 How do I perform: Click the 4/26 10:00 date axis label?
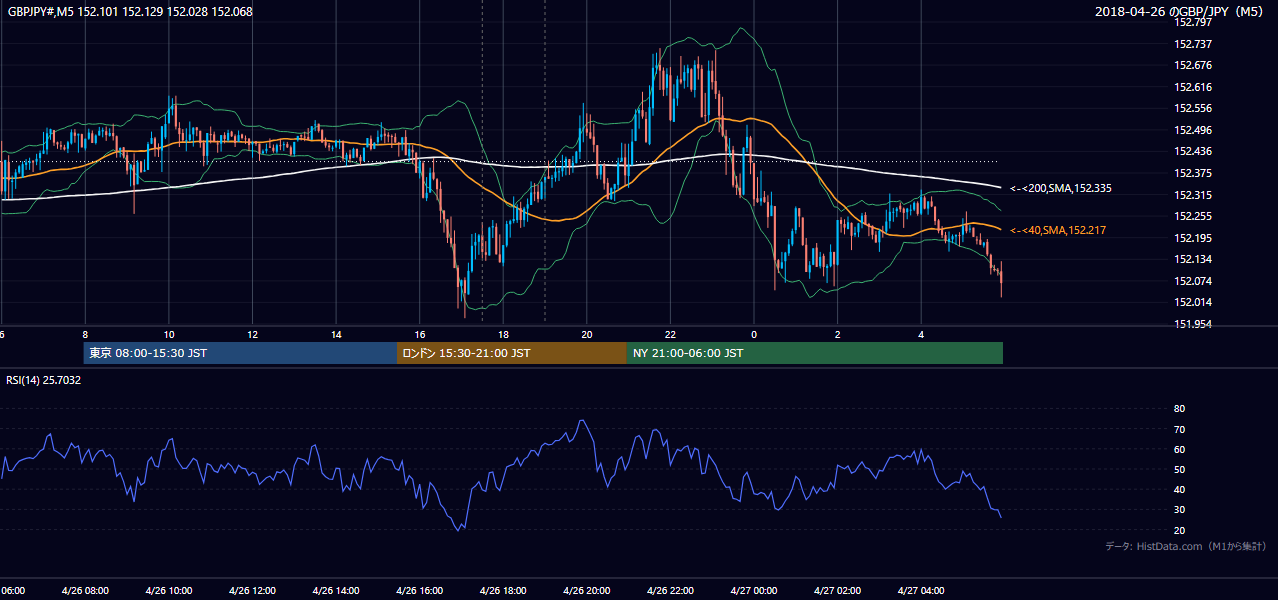pyautogui.click(x=168, y=591)
